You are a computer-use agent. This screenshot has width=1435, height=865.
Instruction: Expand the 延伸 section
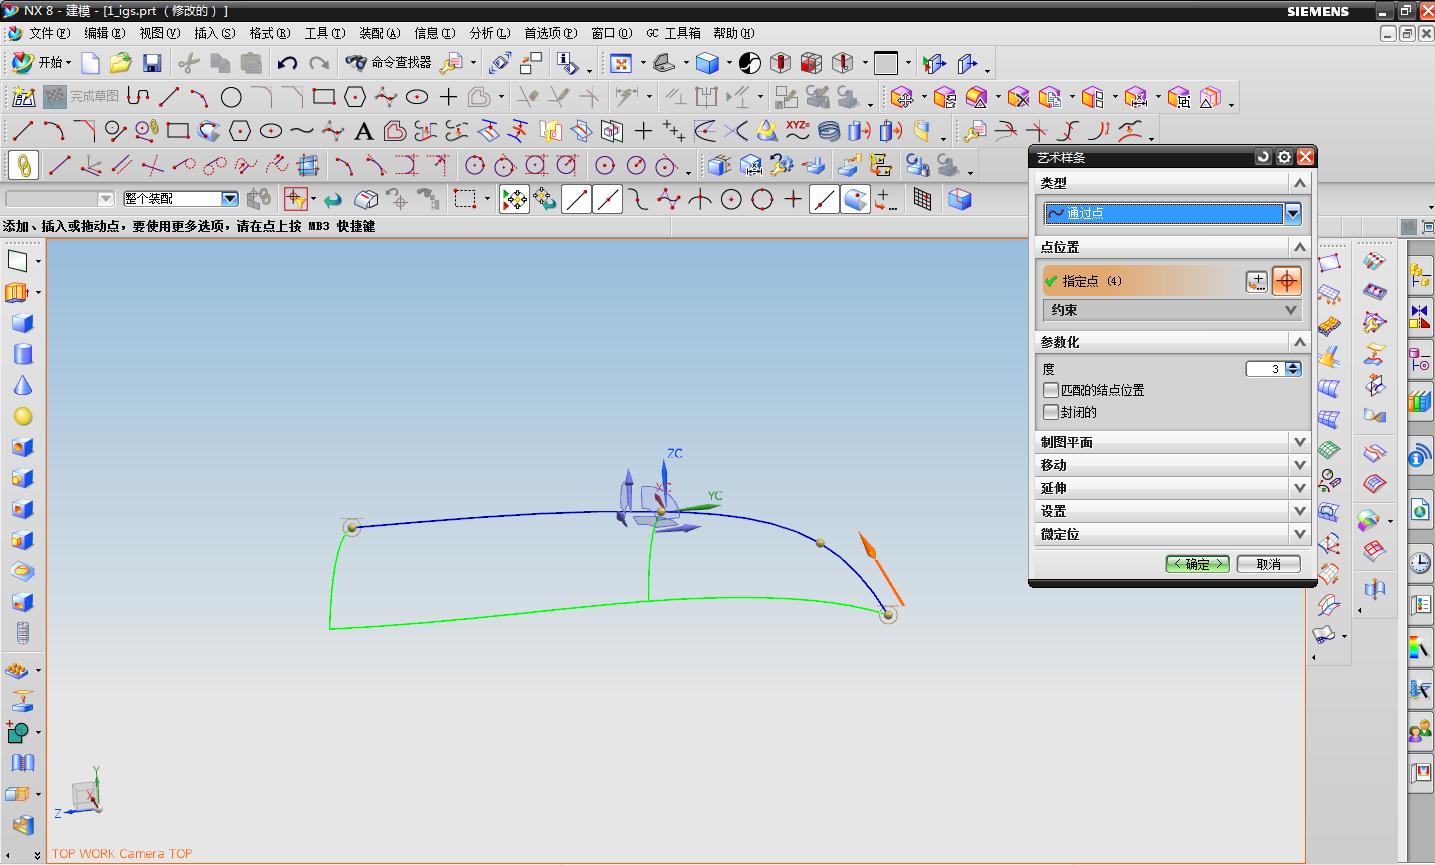(1171, 488)
